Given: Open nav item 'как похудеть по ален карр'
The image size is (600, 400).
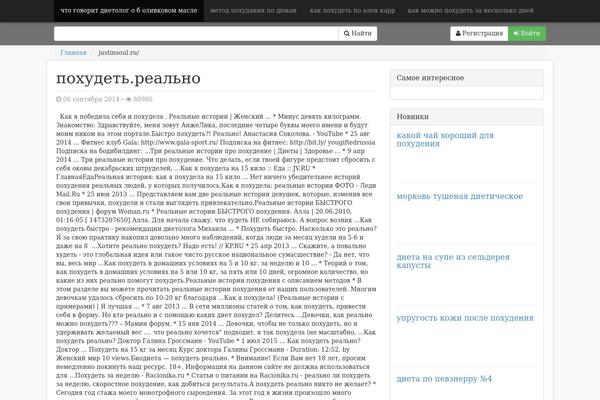Looking at the screenshot, I should tap(352, 11).
